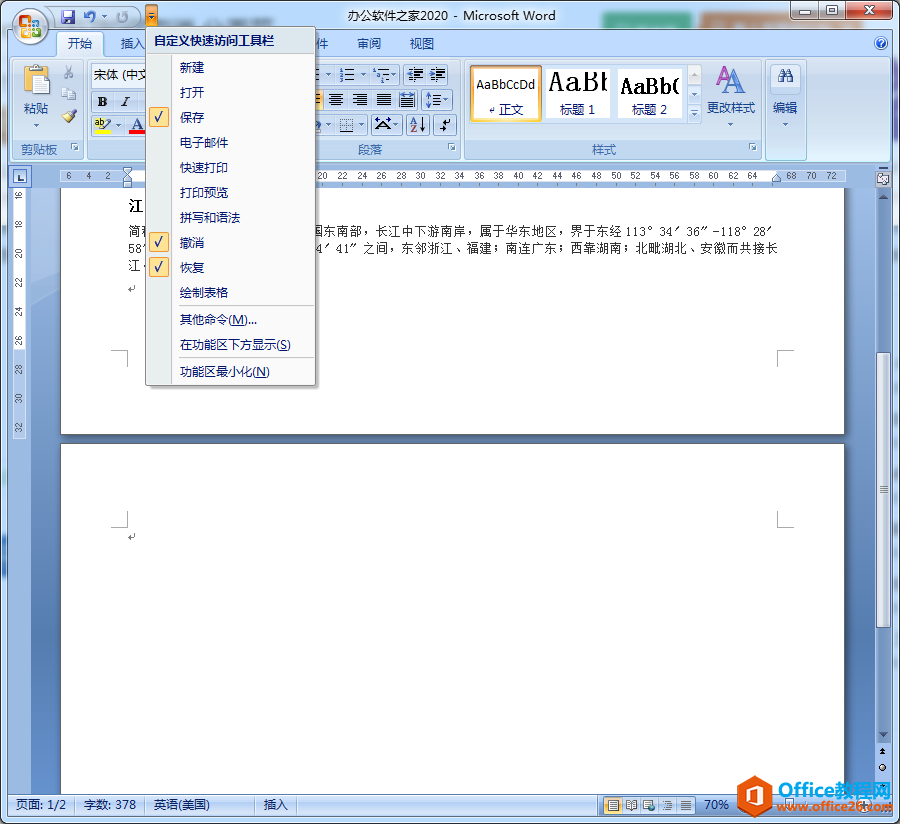
Task: Open the Editing binoculars group
Action: [785, 98]
